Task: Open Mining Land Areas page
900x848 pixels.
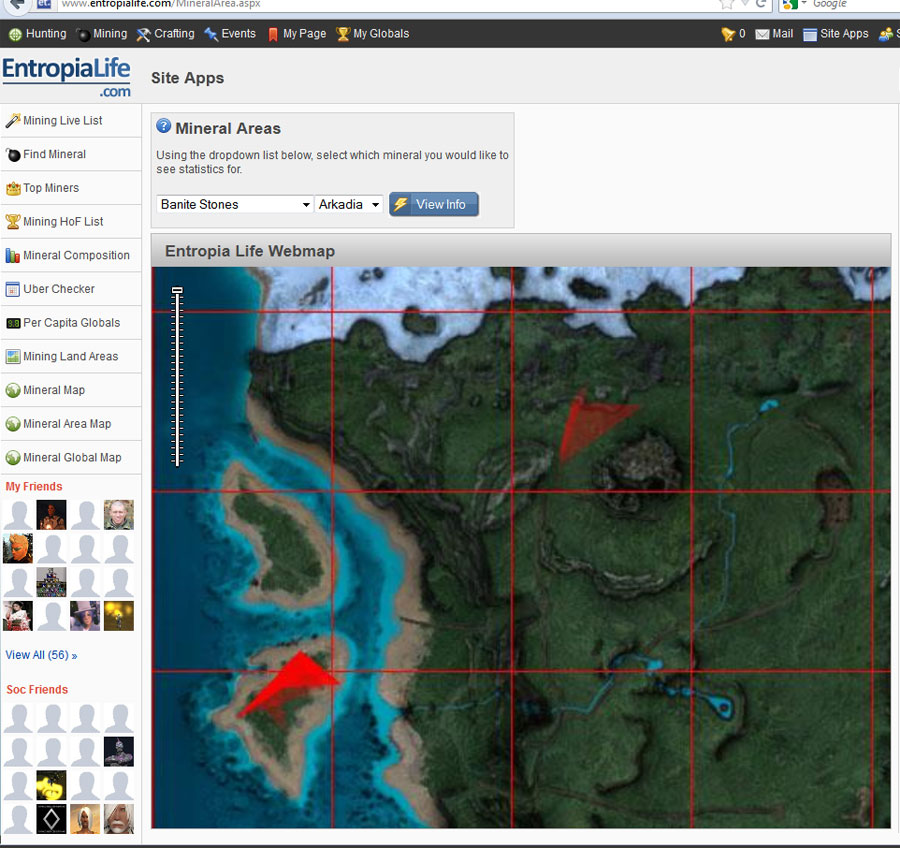Action: click(71, 357)
